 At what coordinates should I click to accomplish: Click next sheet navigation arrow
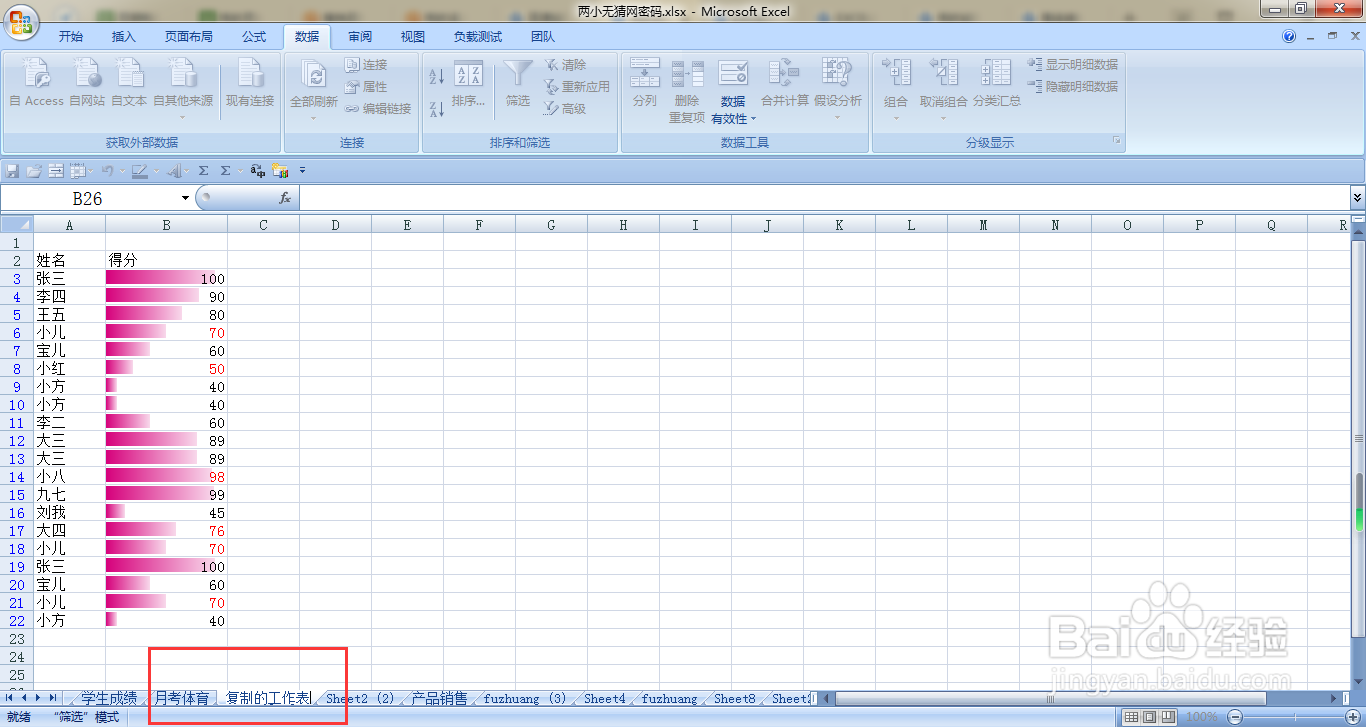pos(38,697)
